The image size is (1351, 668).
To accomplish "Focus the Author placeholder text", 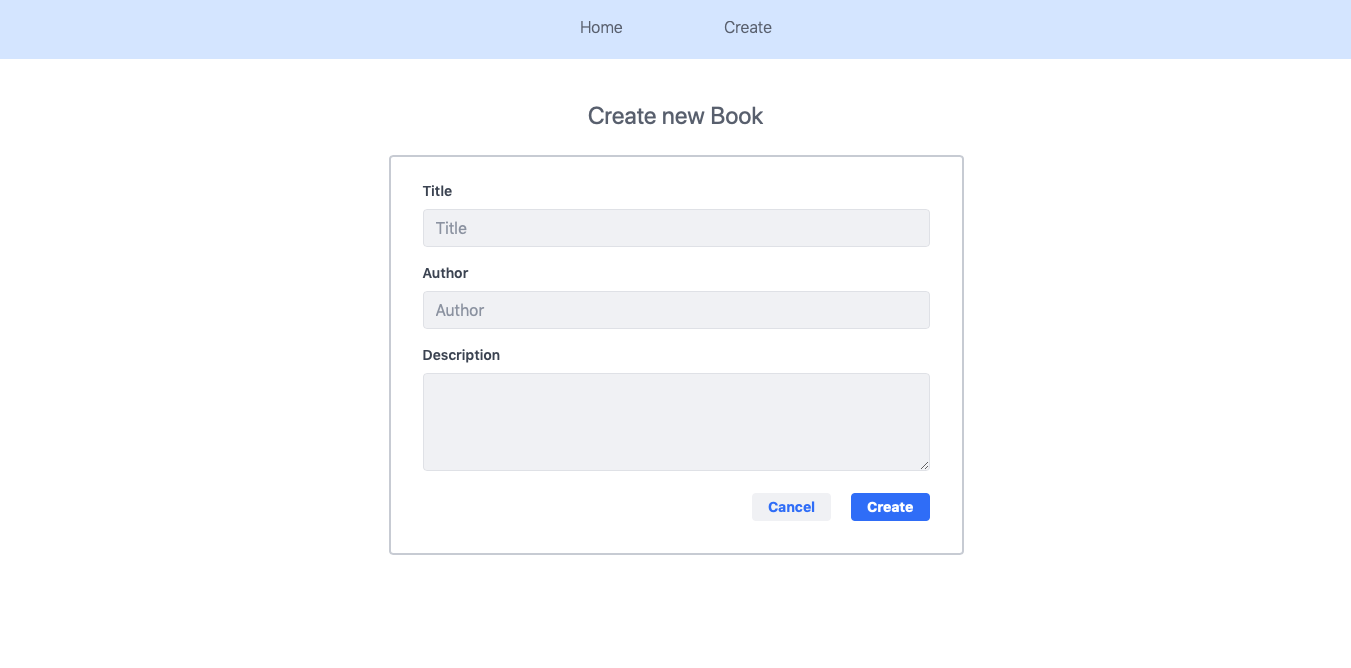I will coord(460,310).
